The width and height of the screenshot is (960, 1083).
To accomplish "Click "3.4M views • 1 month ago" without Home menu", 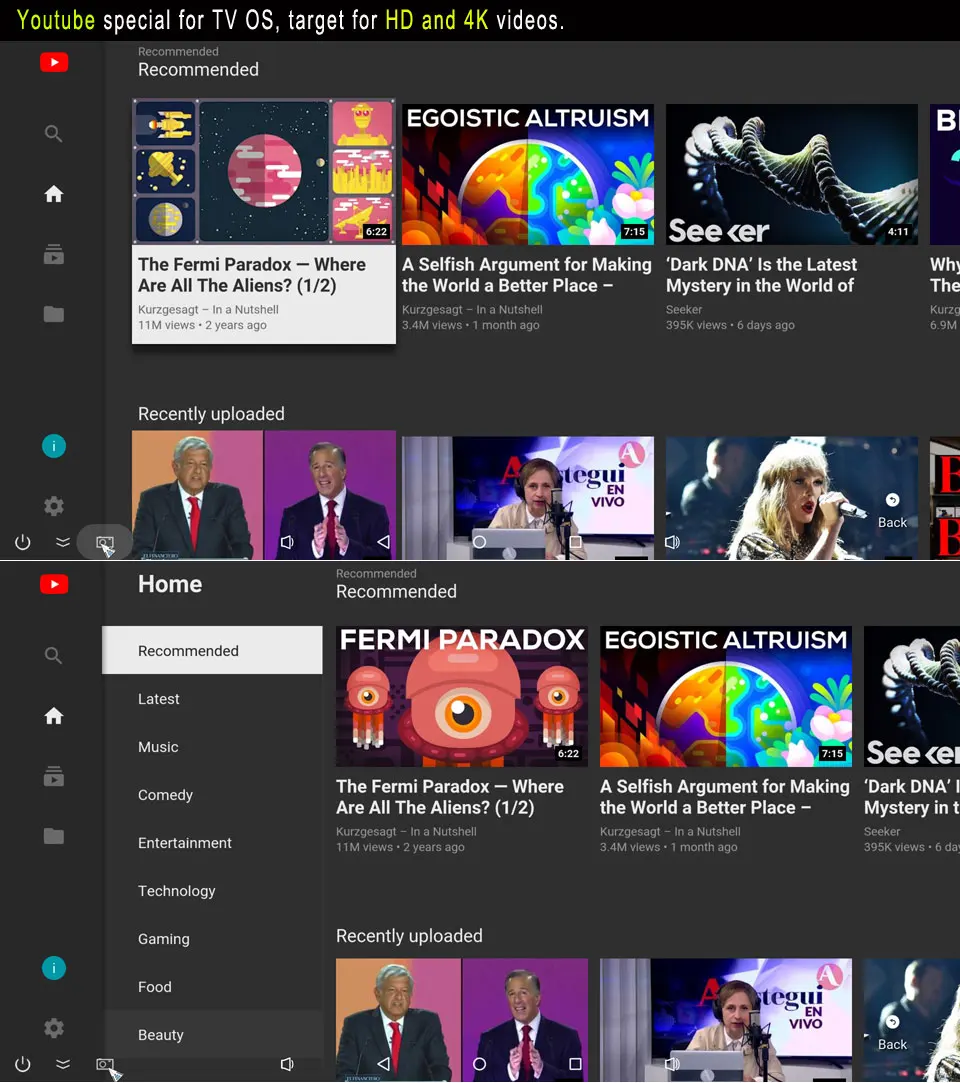I will [x=470, y=325].
